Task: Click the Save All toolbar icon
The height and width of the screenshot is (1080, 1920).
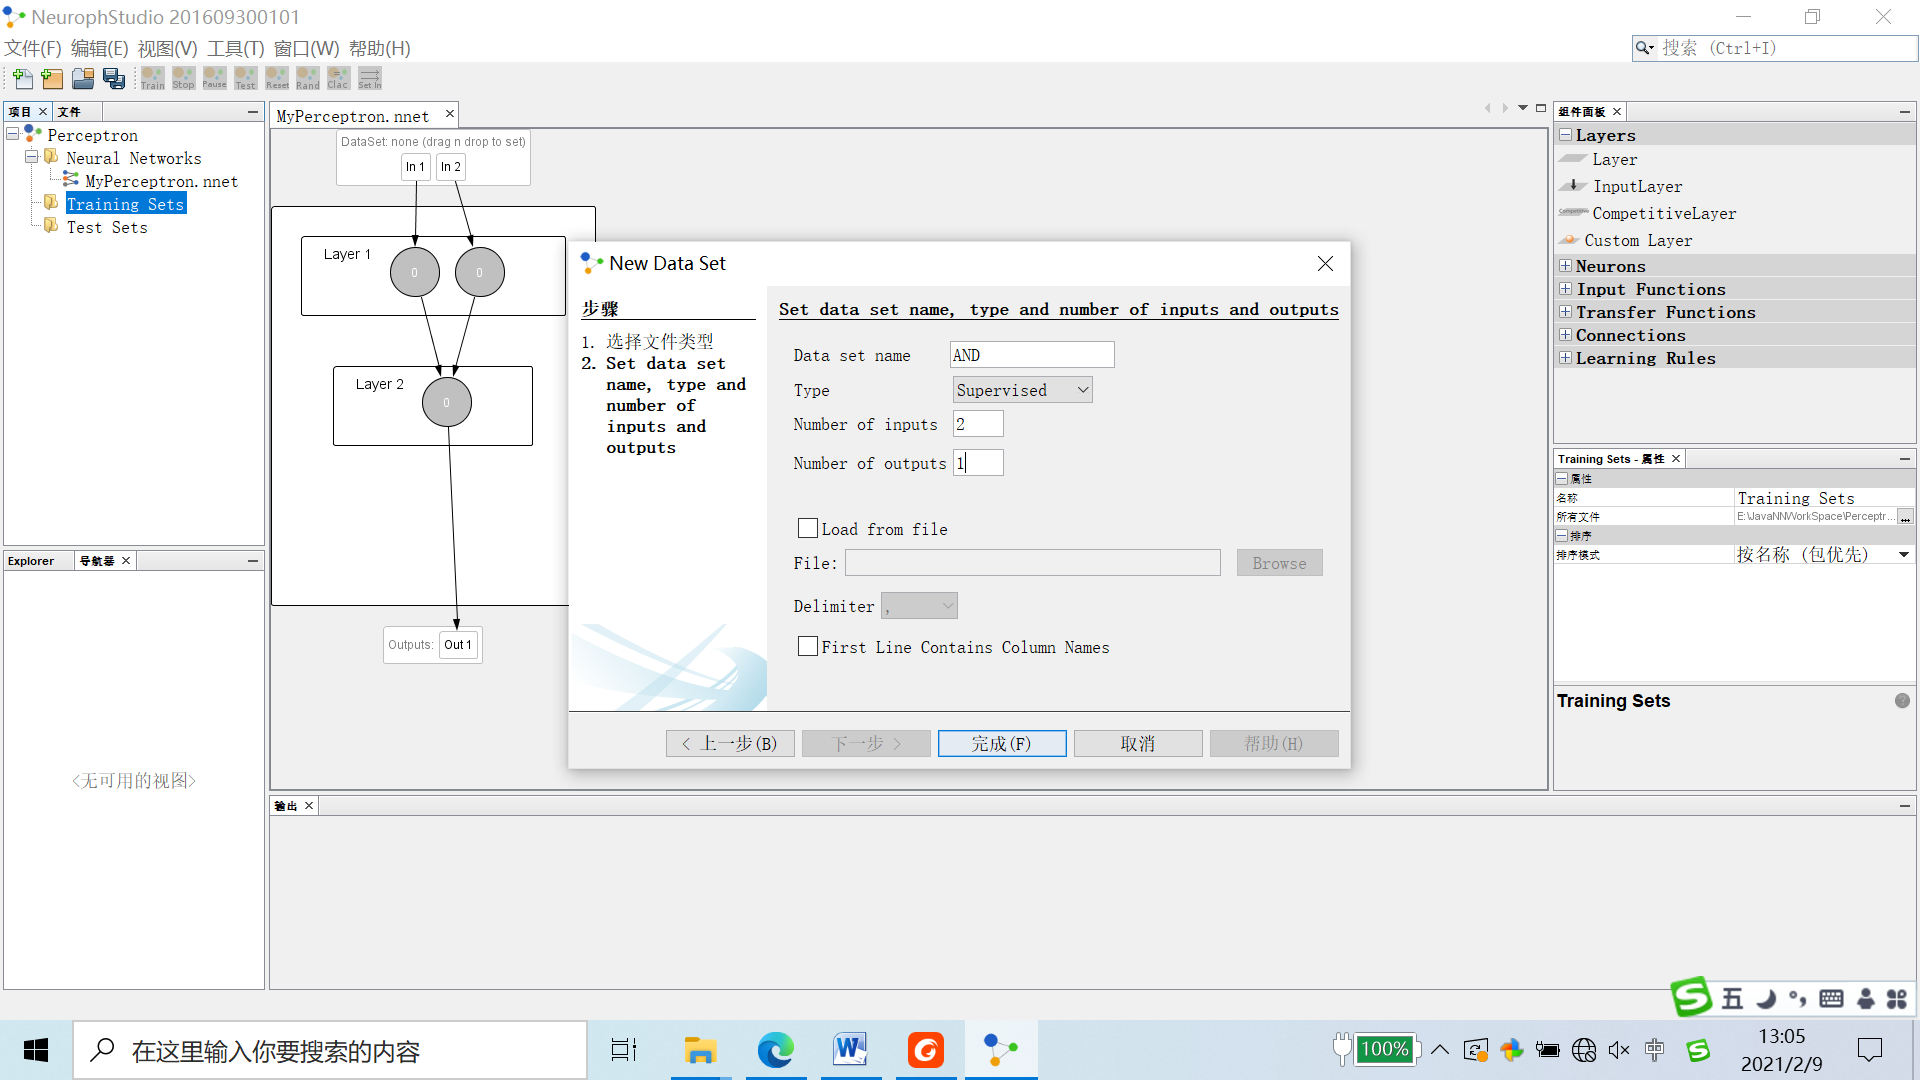Action: click(114, 78)
